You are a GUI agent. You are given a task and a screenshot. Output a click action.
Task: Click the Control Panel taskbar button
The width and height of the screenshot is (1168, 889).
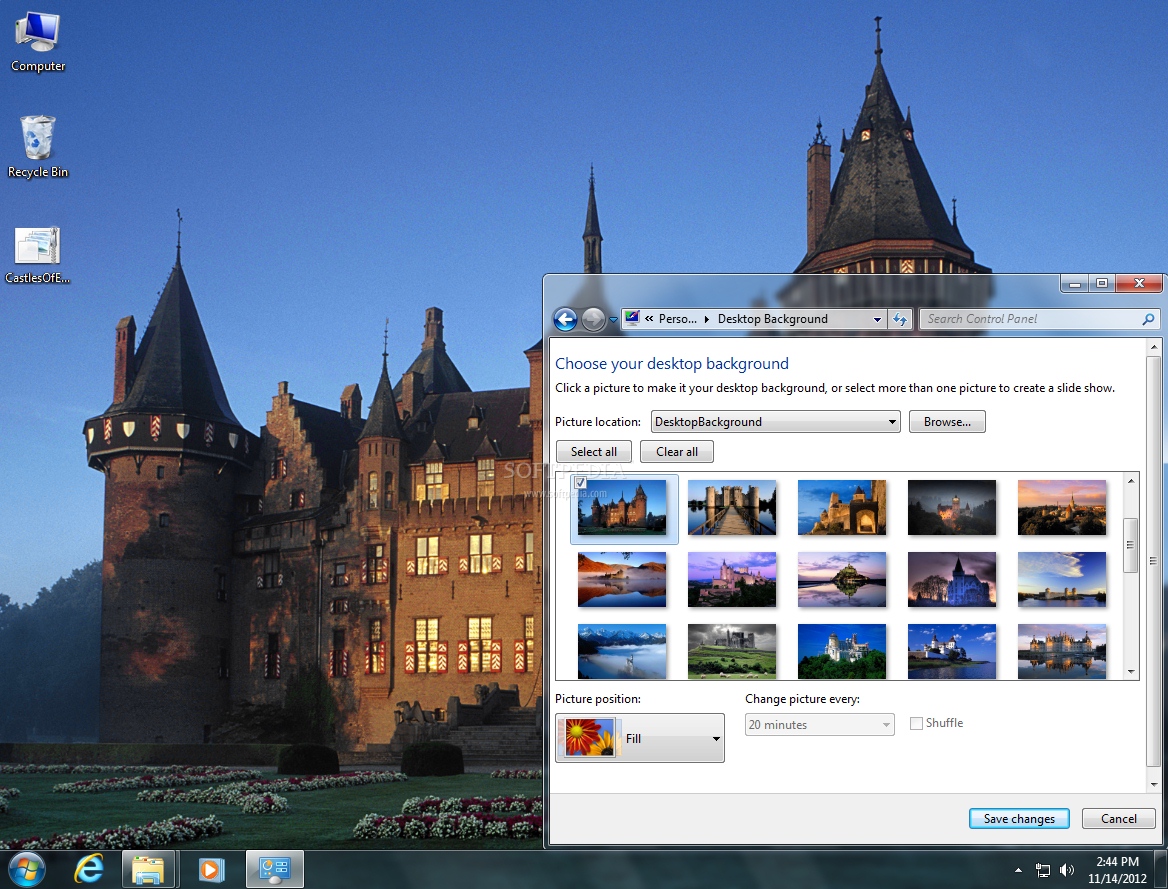coord(275,869)
